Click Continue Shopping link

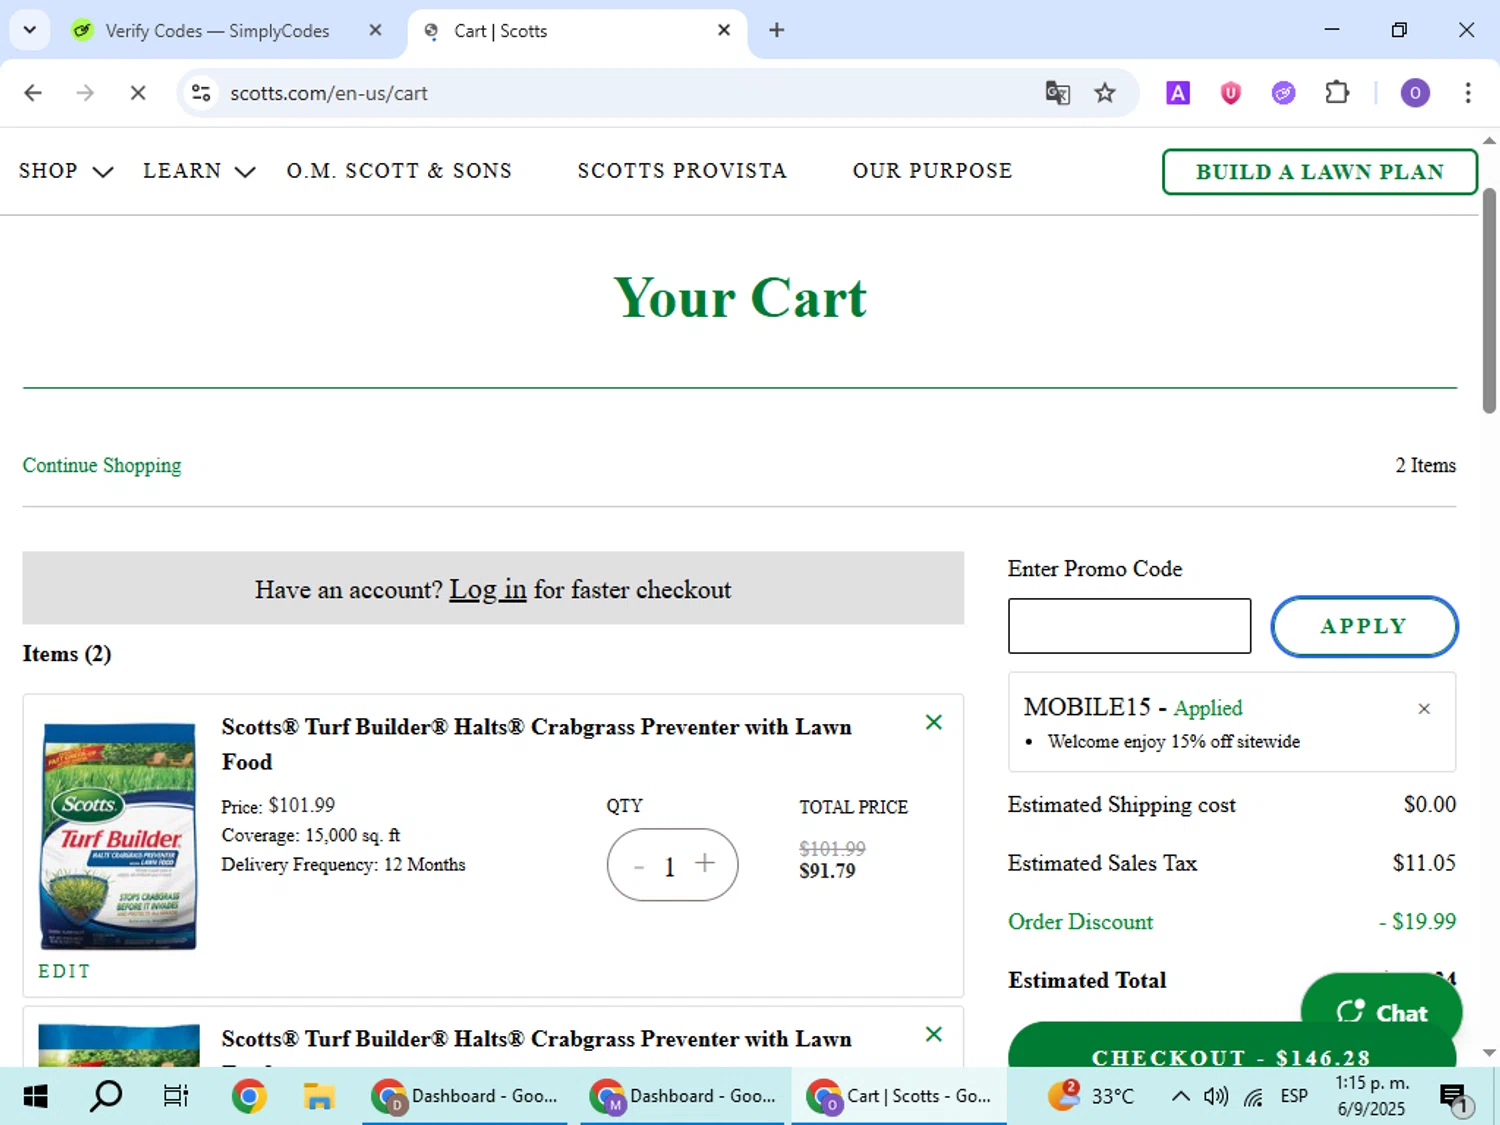click(102, 465)
